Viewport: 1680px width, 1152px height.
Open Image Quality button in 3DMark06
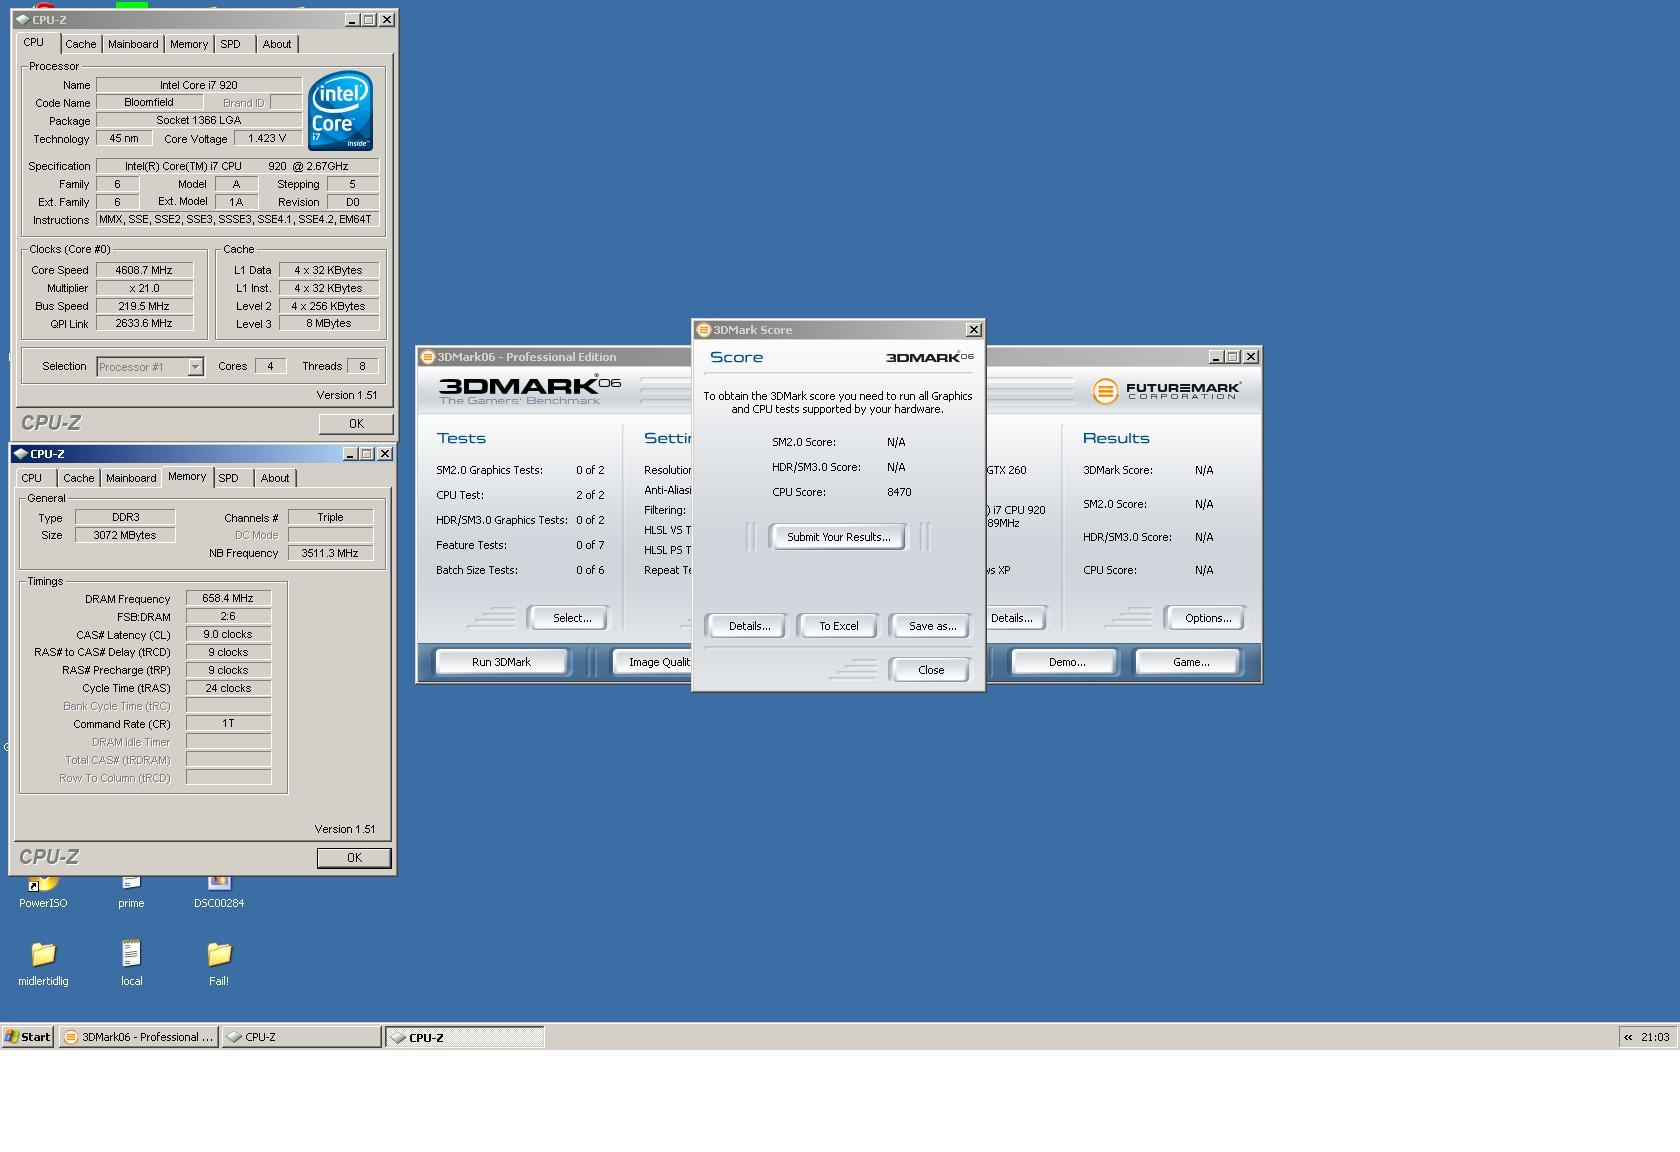point(652,662)
